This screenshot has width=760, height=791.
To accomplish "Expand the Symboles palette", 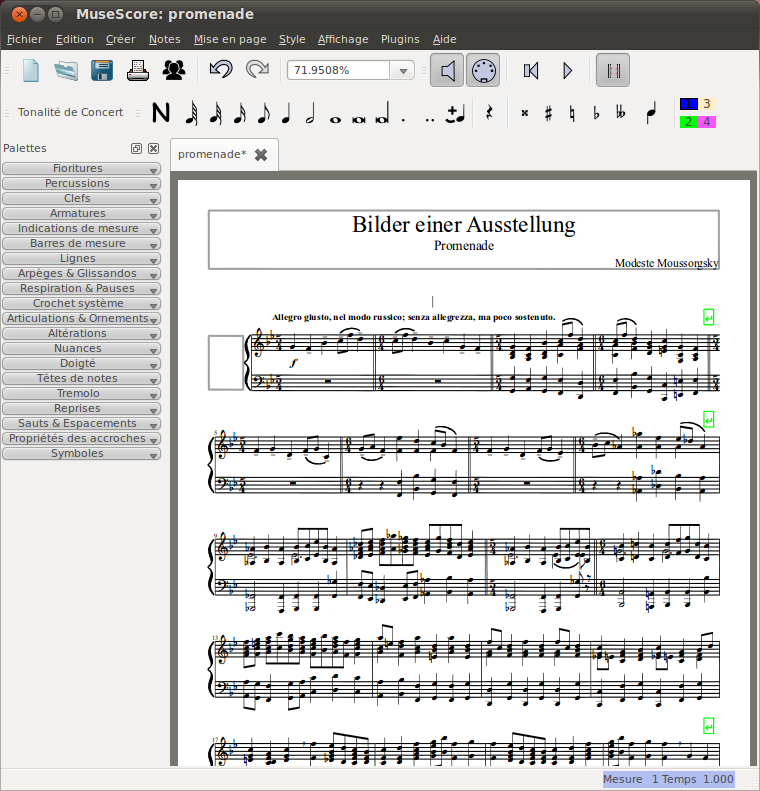I will [82, 454].
